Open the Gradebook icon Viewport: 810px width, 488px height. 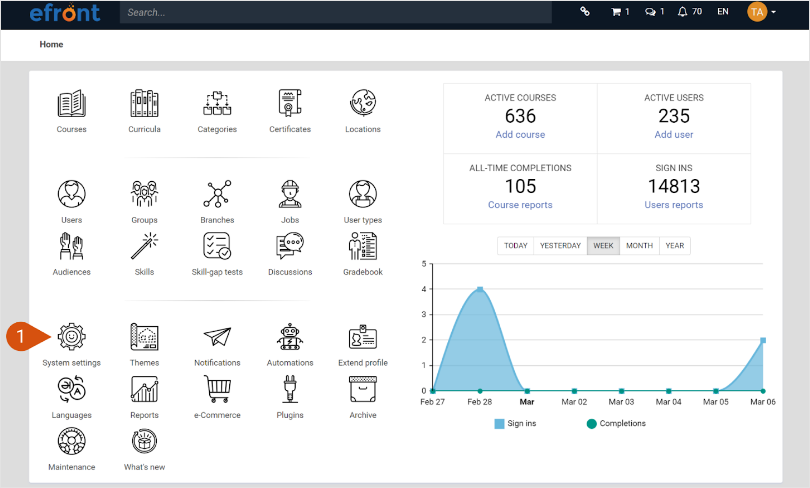point(362,246)
